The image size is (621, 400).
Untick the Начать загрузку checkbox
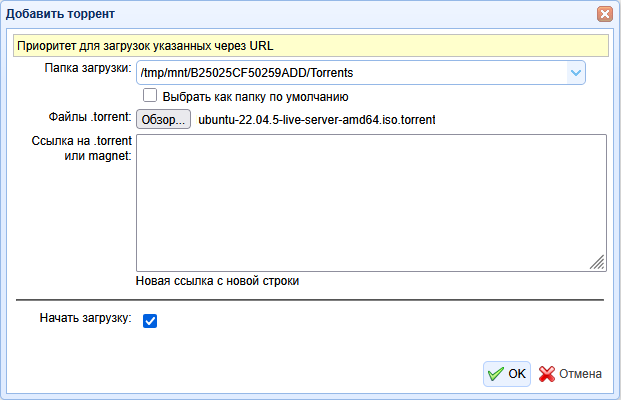[150, 321]
